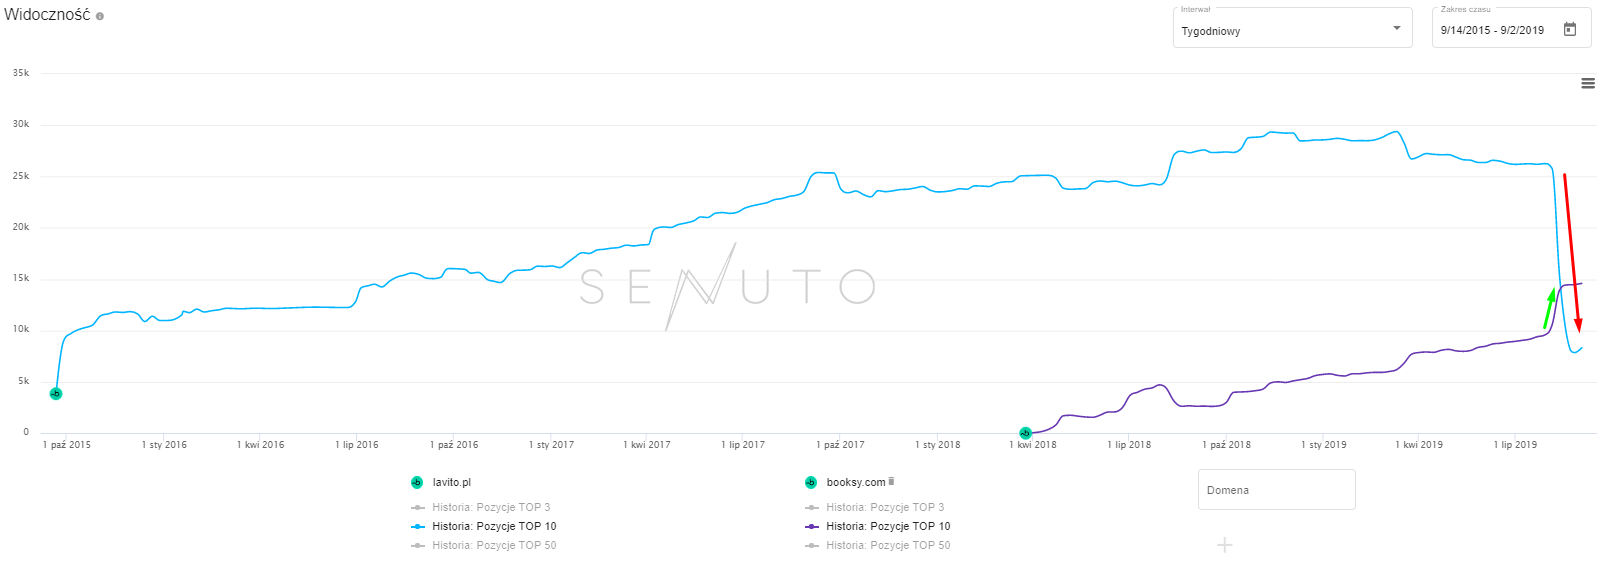Image resolution: width=1606 pixels, height=563 pixels.
Task: Click the info icon next to Widoczność
Action: coord(100,16)
